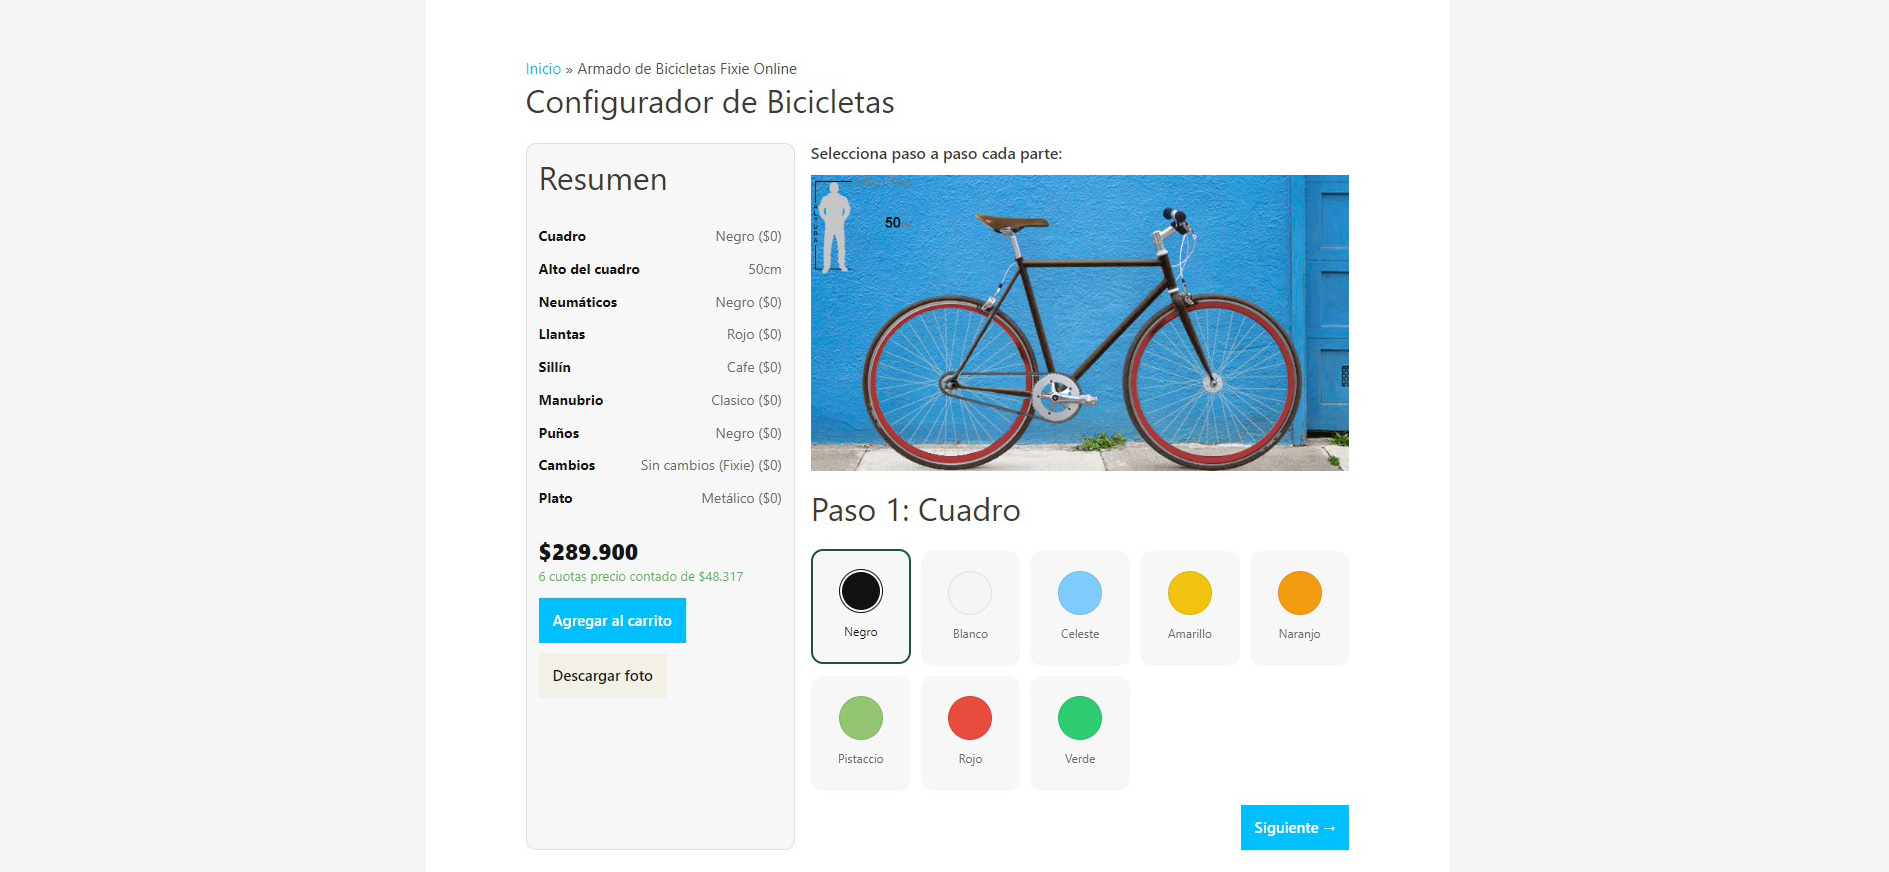Open the Manubrio summary row

[x=660, y=400]
